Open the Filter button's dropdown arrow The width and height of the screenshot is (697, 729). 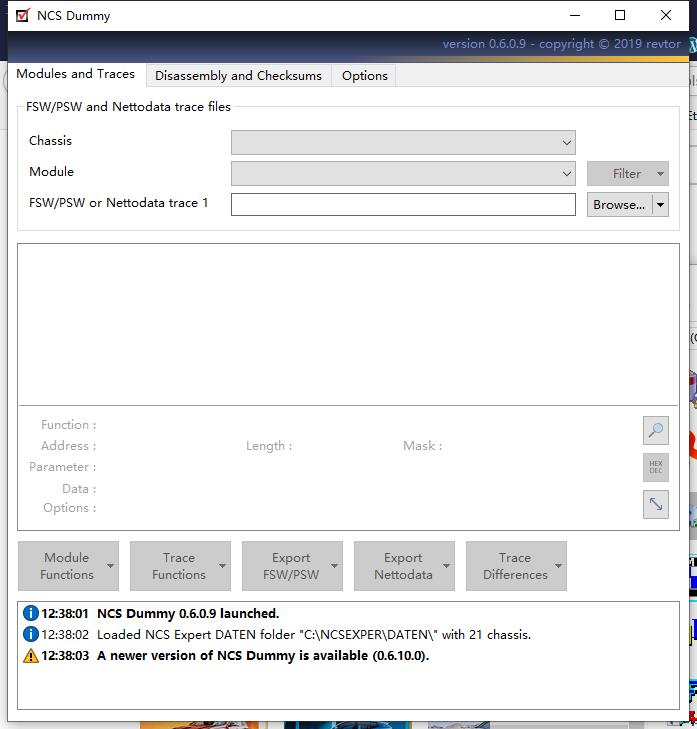click(x=660, y=173)
